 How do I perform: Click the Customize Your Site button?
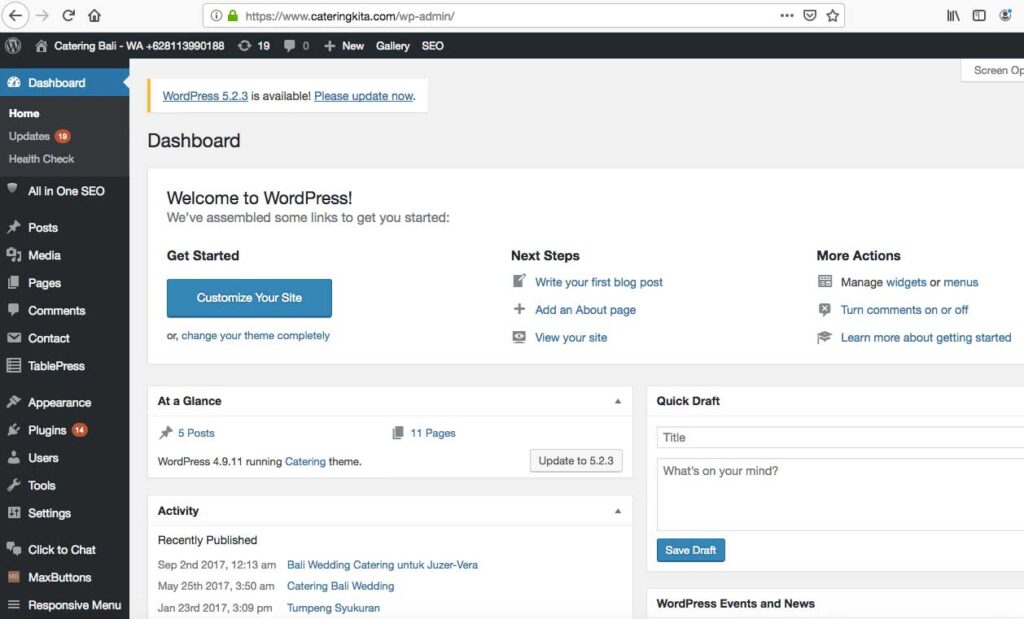(249, 297)
